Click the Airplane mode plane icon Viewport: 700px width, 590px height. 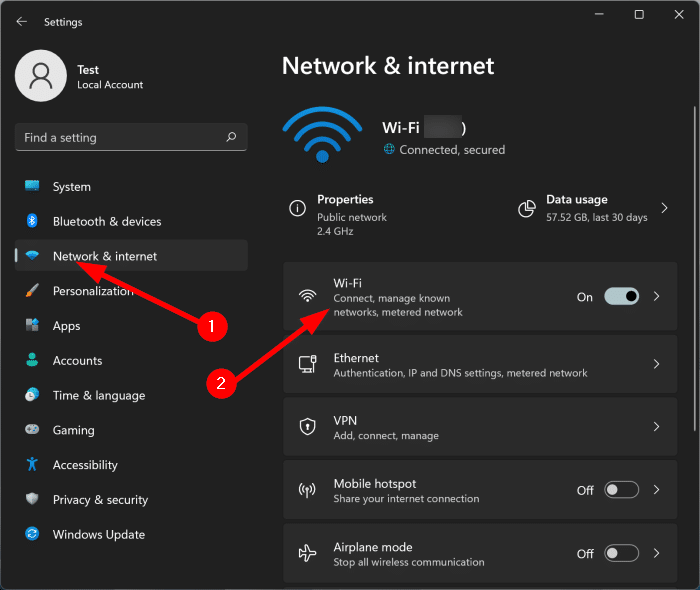click(307, 553)
